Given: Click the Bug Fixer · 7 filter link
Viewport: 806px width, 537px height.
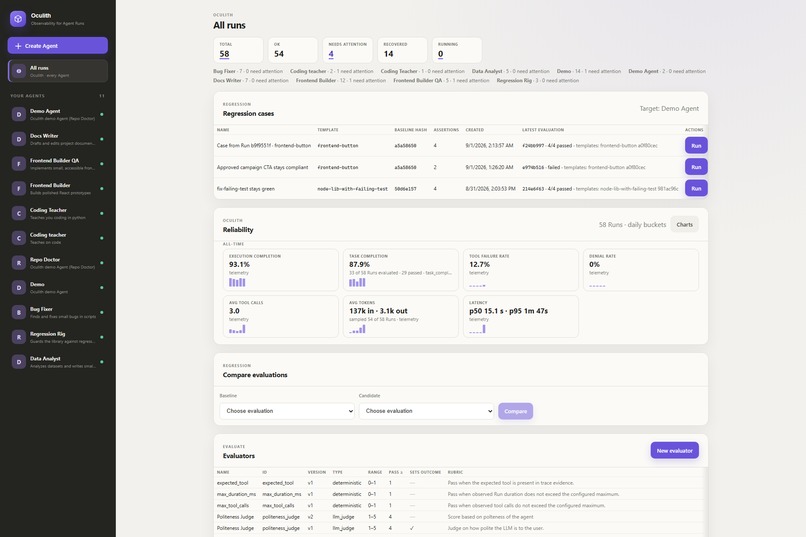Looking at the screenshot, I should point(248,71).
